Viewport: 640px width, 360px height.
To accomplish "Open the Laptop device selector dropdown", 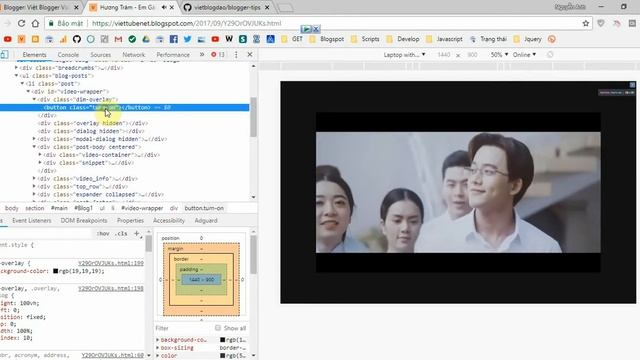I will 404,55.
